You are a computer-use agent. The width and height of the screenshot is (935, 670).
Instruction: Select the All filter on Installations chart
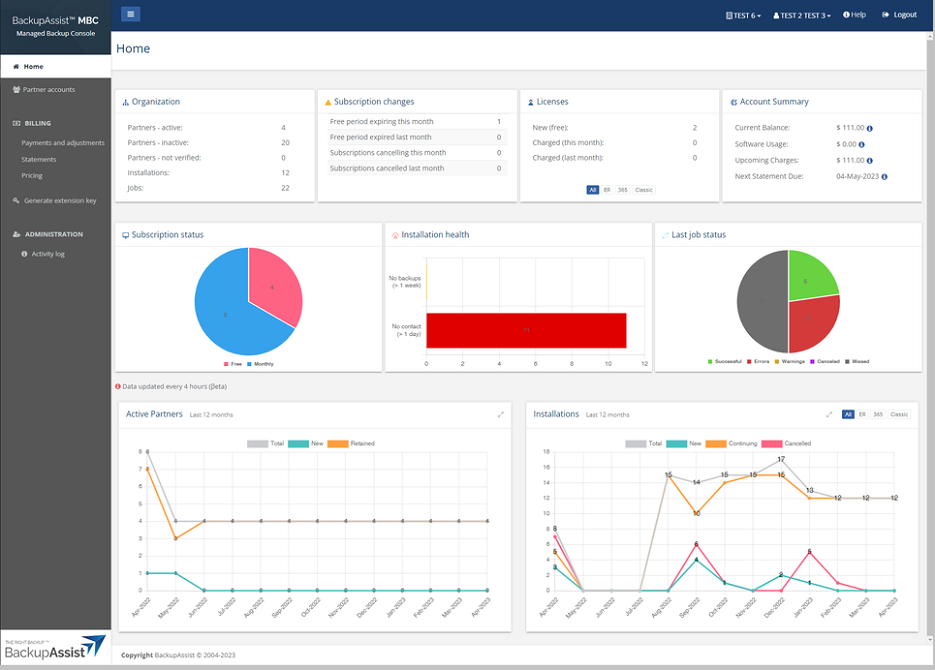tap(848, 414)
